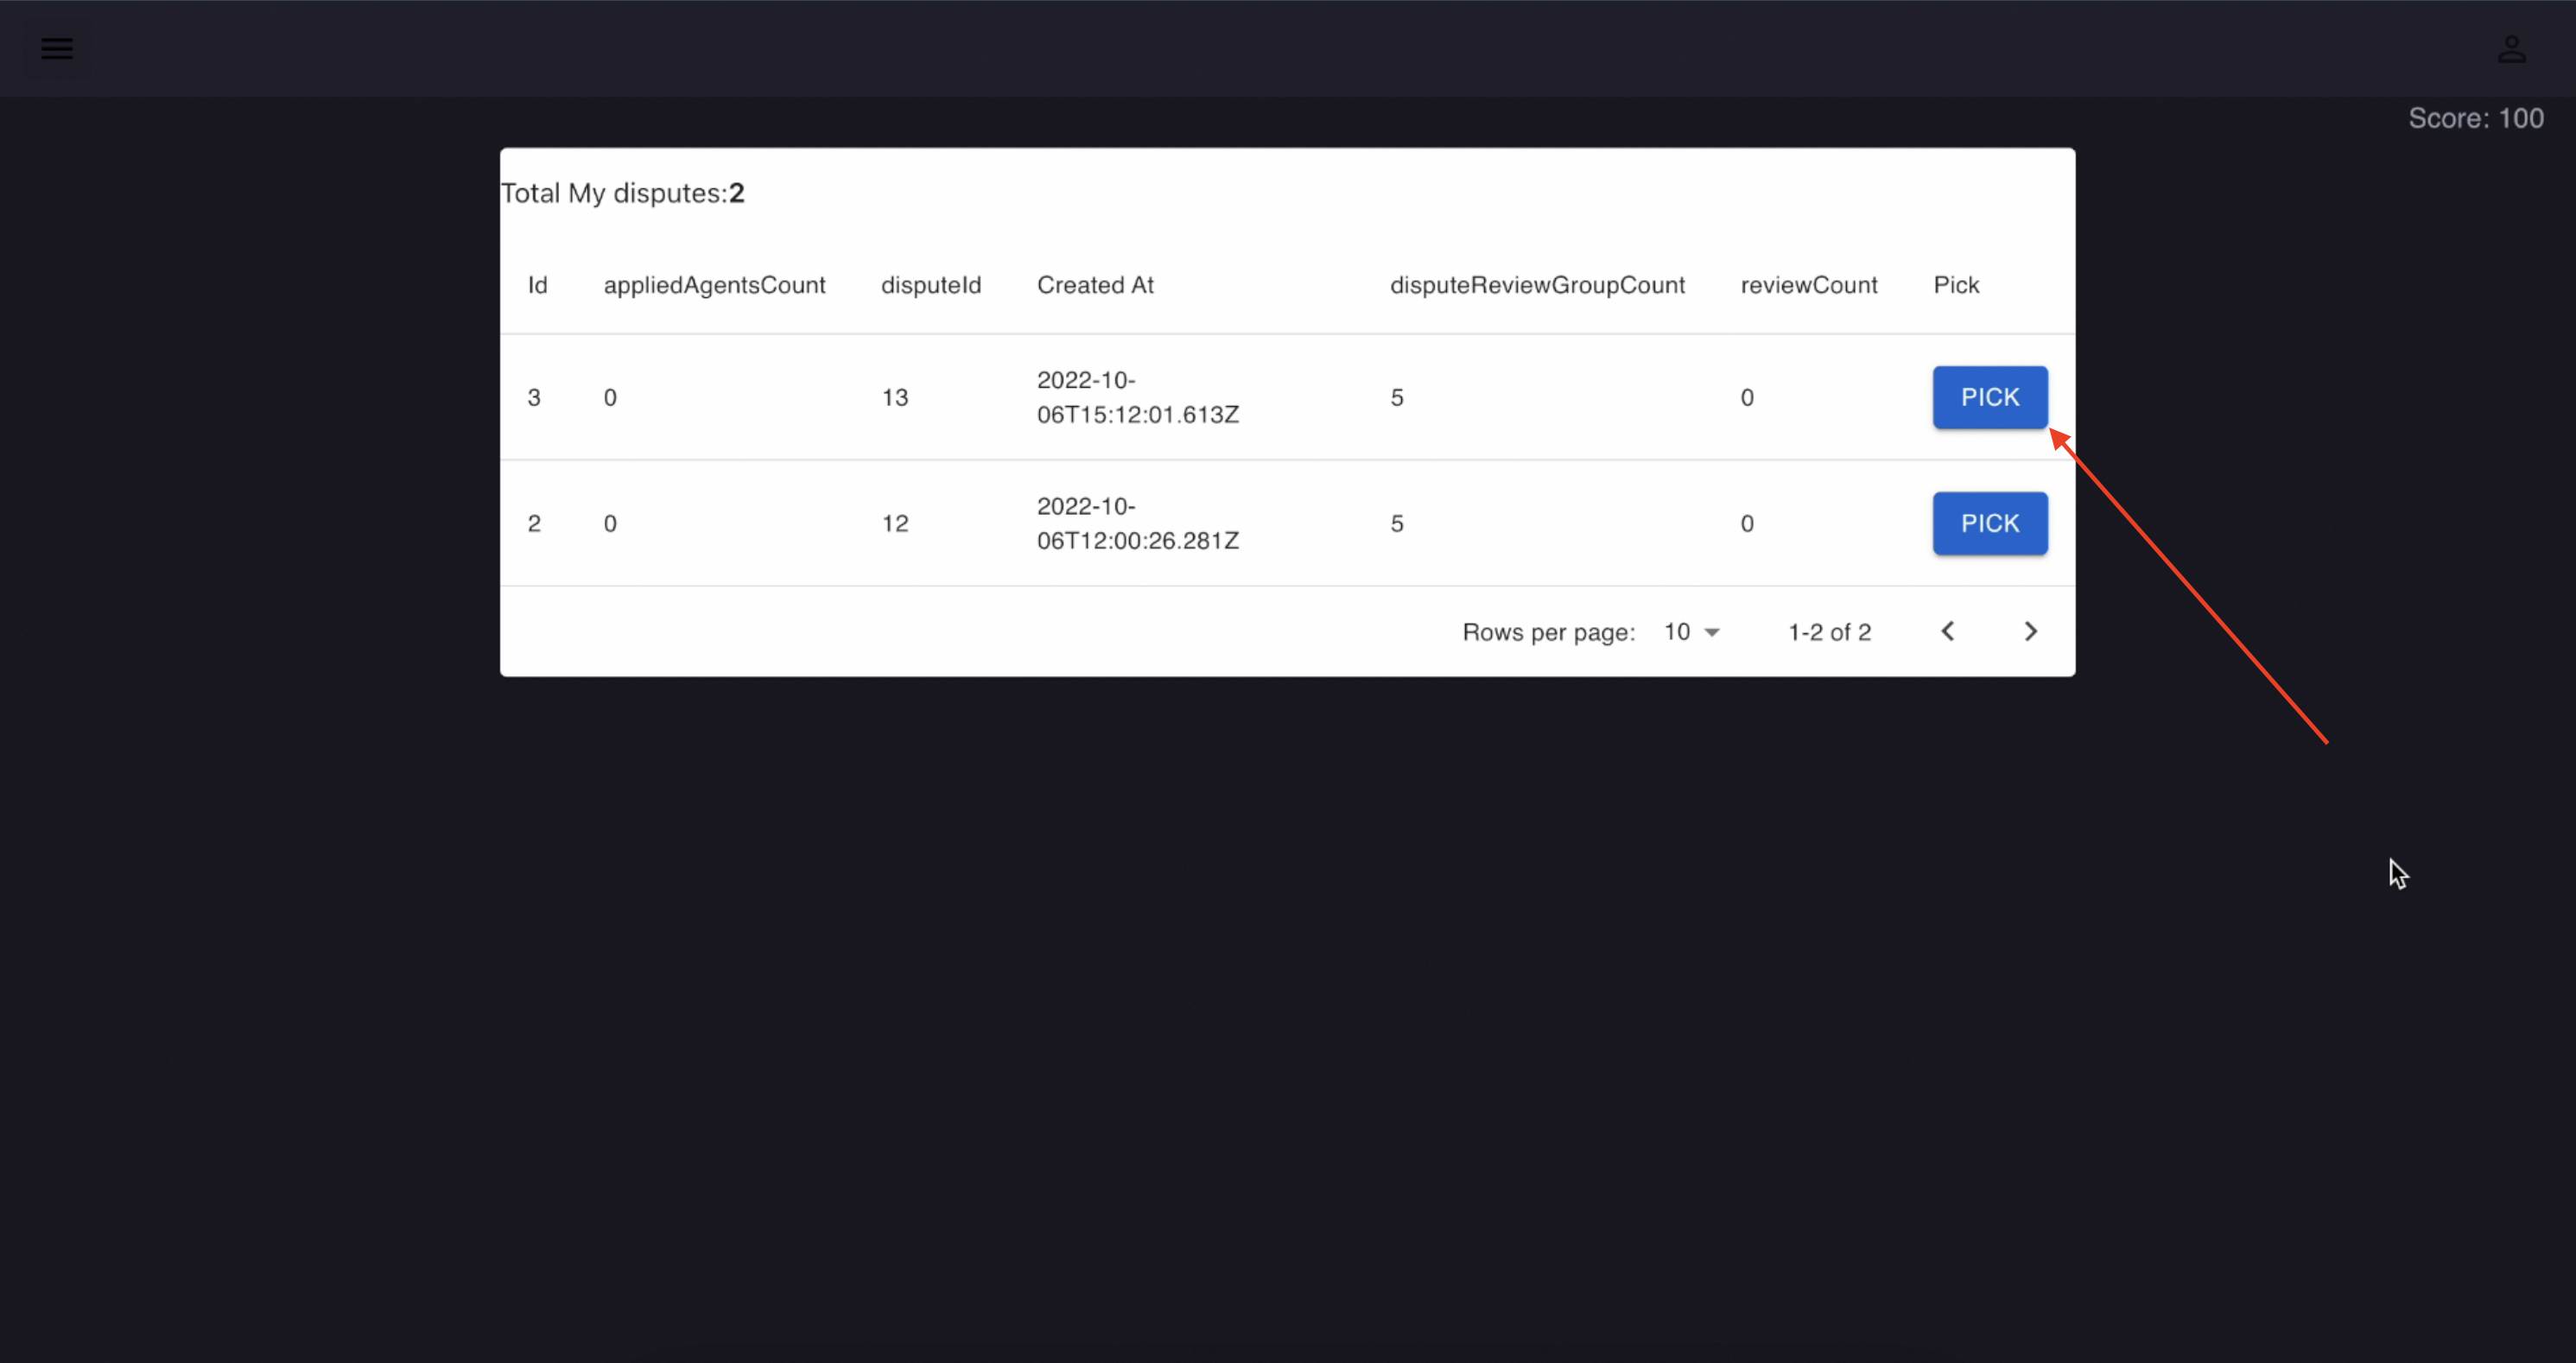
Task: Click the disputeId column header
Action: 930,285
